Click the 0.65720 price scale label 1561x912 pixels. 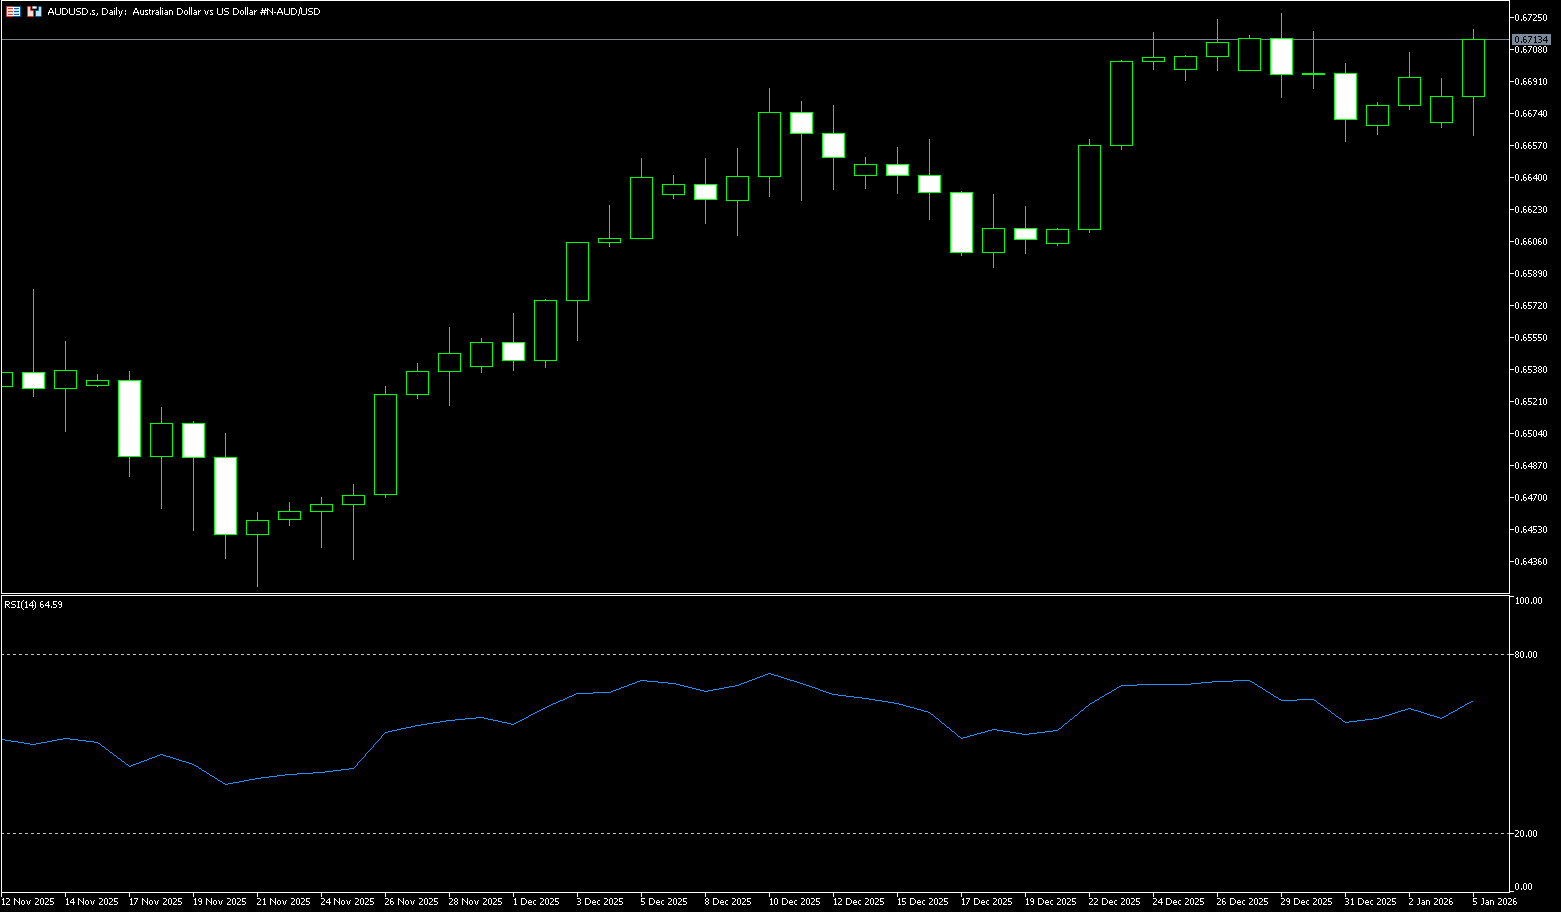1532,305
